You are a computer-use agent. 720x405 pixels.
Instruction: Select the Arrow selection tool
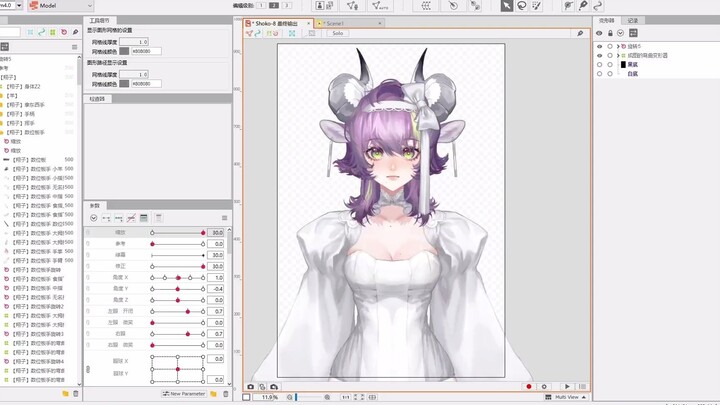(x=506, y=6)
